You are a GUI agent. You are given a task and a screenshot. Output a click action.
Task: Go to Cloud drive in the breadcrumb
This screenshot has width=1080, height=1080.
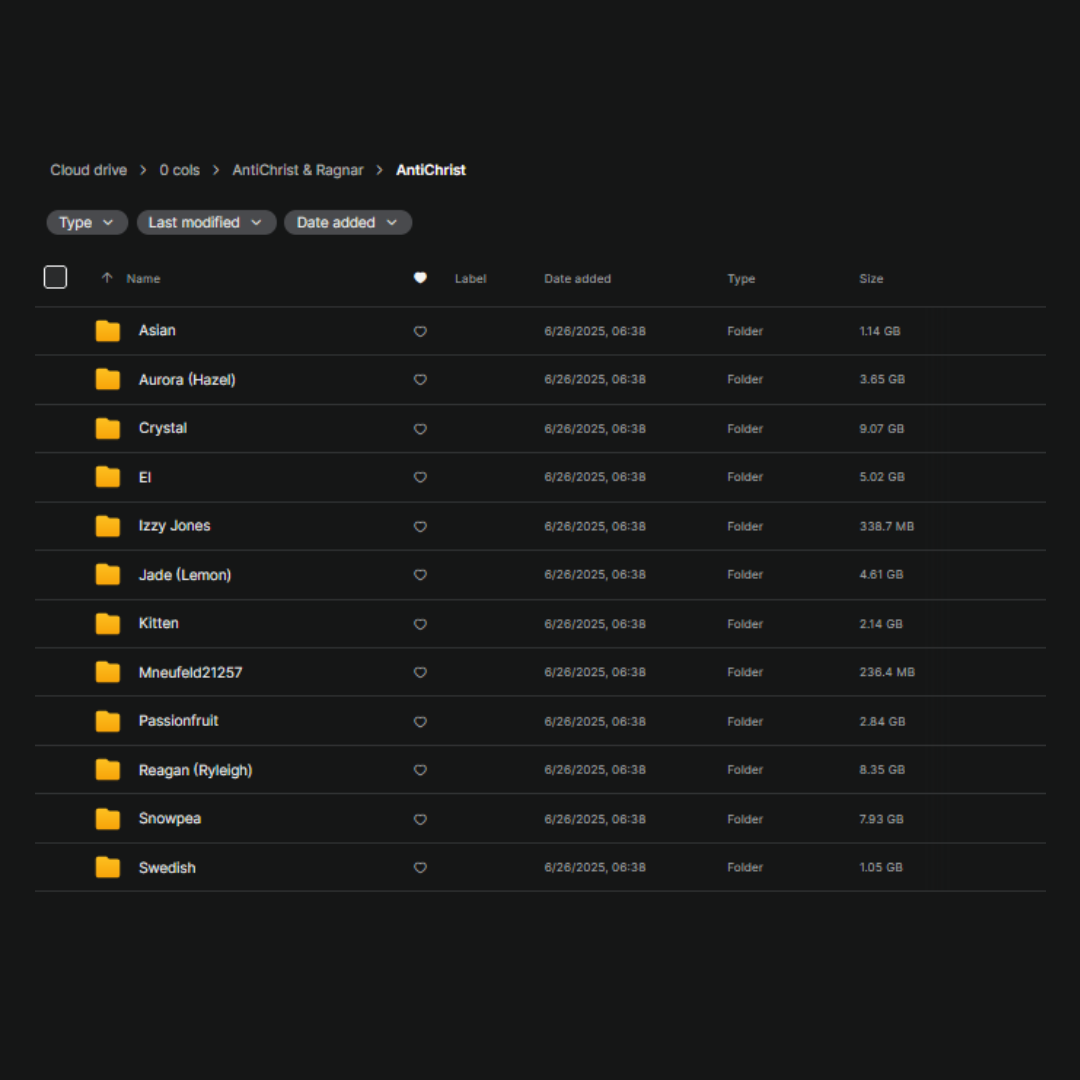click(x=89, y=170)
